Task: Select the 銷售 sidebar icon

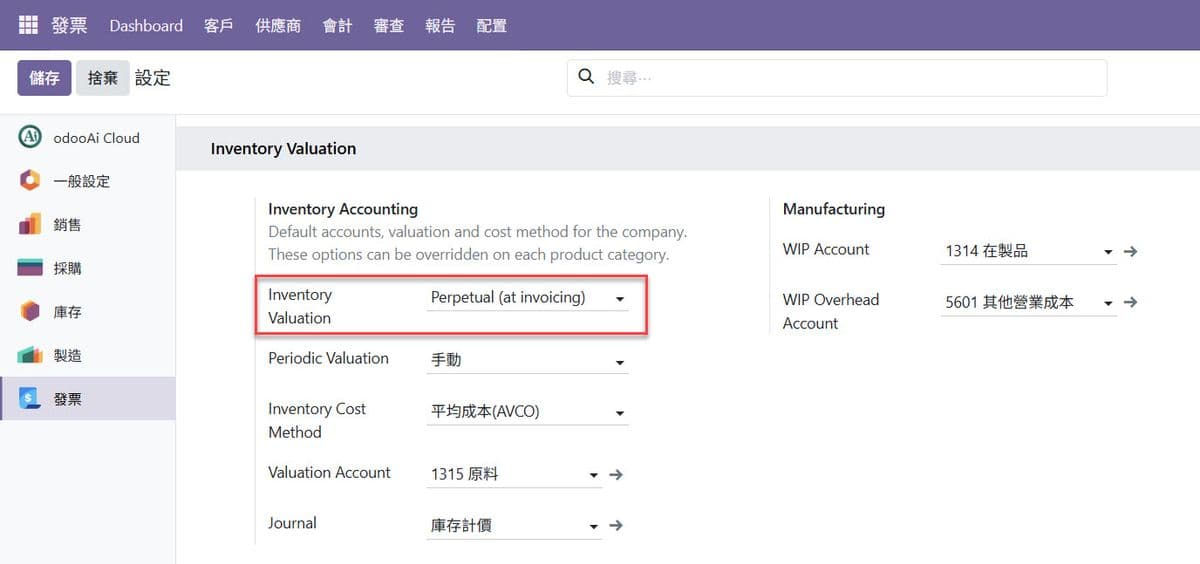Action: pyautogui.click(x=30, y=225)
